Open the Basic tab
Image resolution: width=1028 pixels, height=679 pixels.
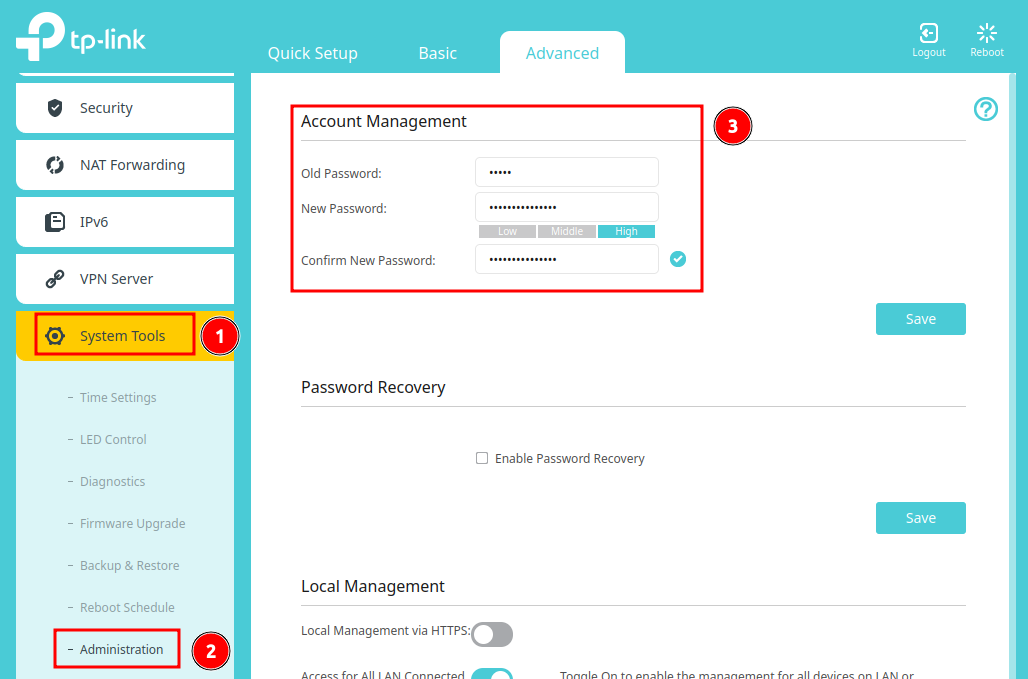(437, 53)
